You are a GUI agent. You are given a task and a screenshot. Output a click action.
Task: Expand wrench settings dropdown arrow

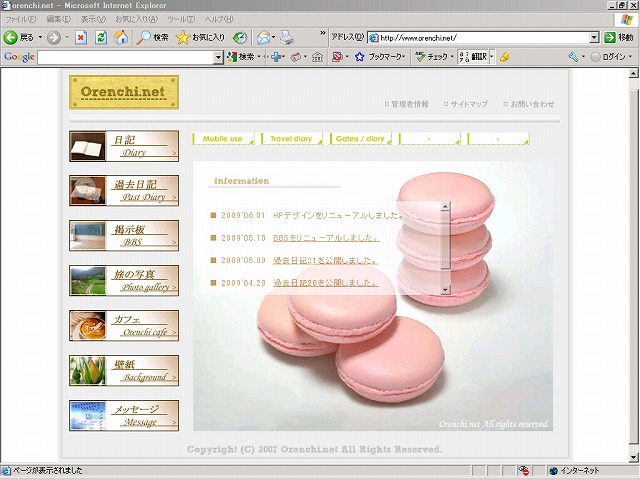(x=583, y=57)
